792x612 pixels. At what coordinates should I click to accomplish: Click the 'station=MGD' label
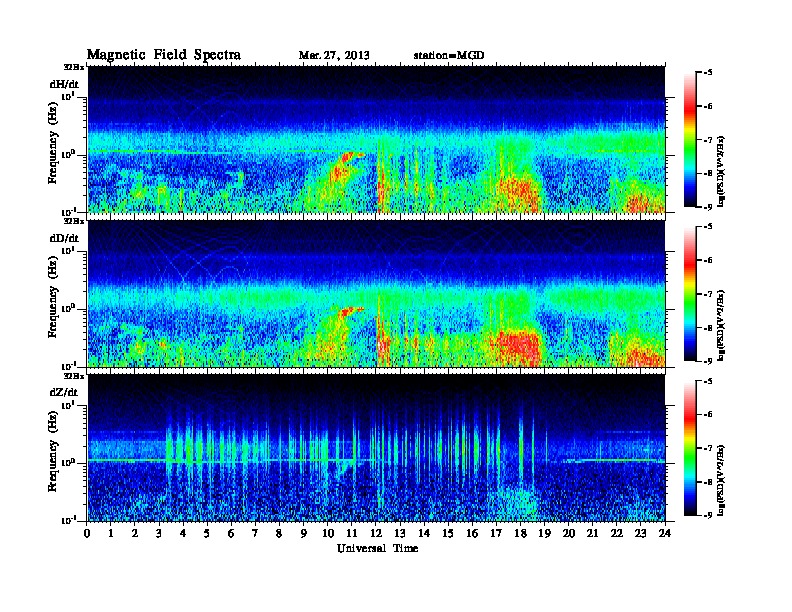coord(449,55)
